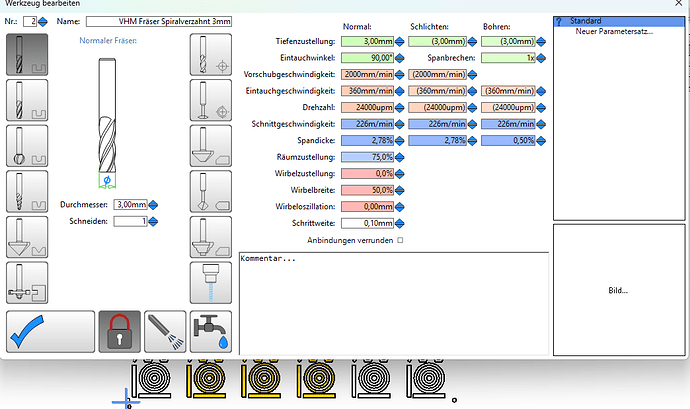Close the Werkzeug bearbeiten dialog
The image size is (690, 409).
coord(679,4)
